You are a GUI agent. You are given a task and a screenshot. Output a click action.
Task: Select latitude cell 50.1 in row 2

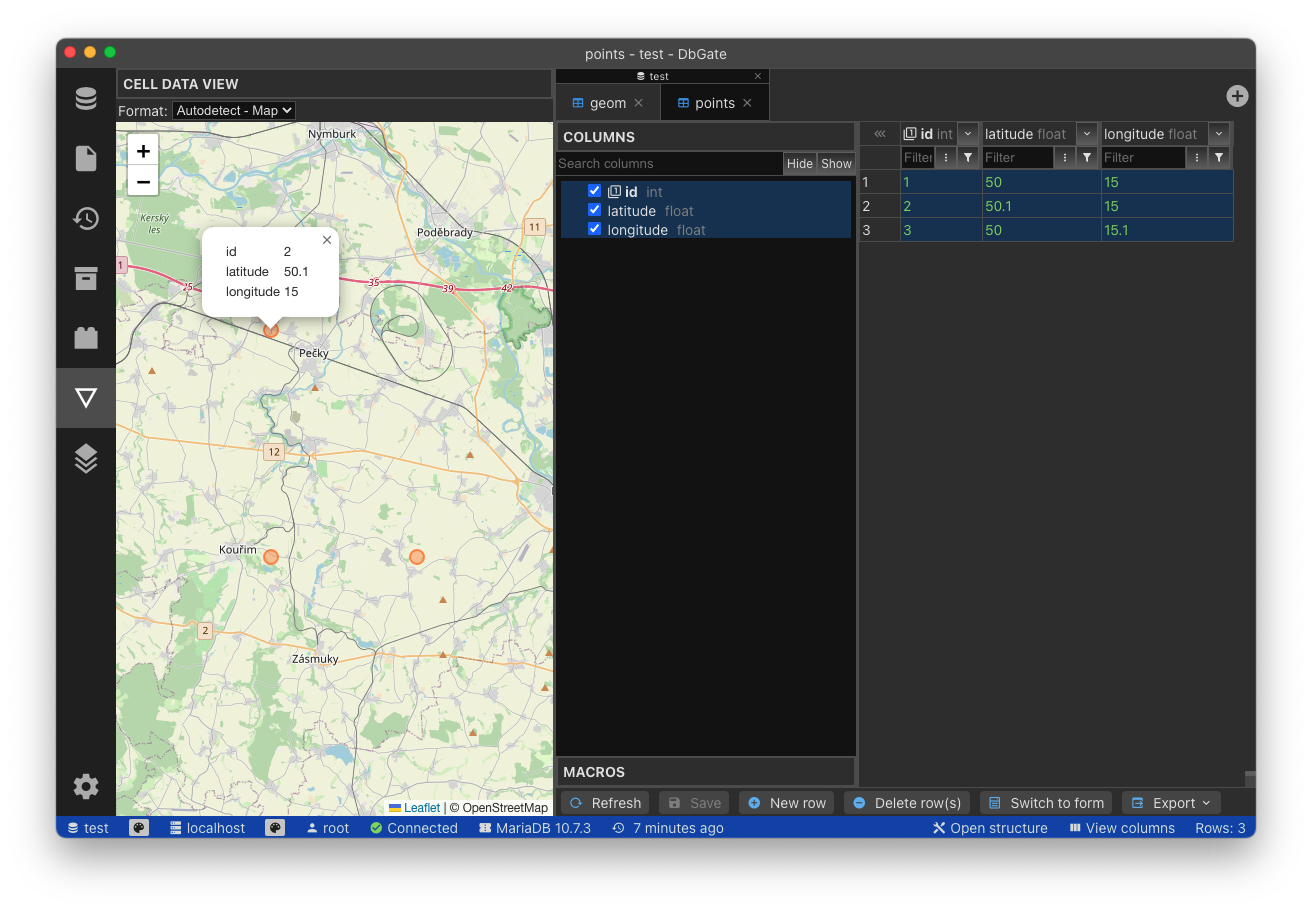click(1041, 206)
